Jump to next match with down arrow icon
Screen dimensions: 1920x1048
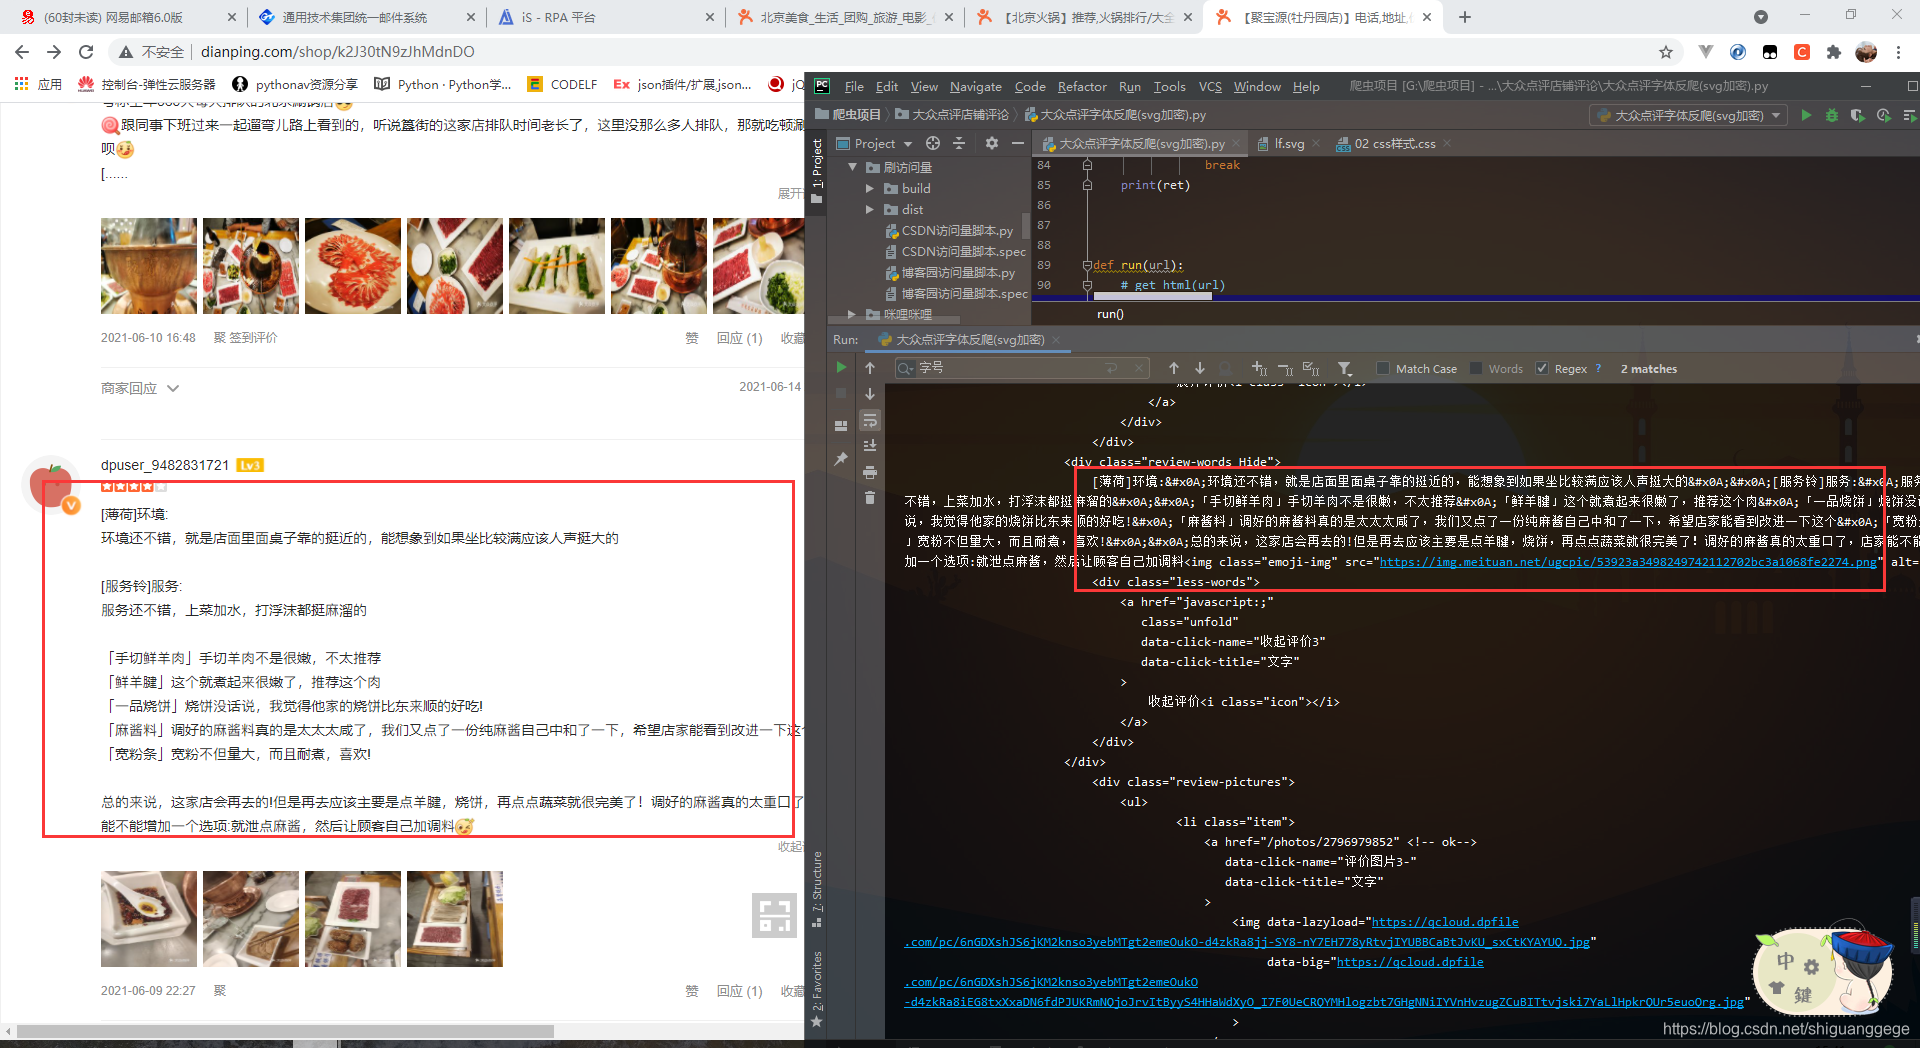pyautogui.click(x=1199, y=367)
